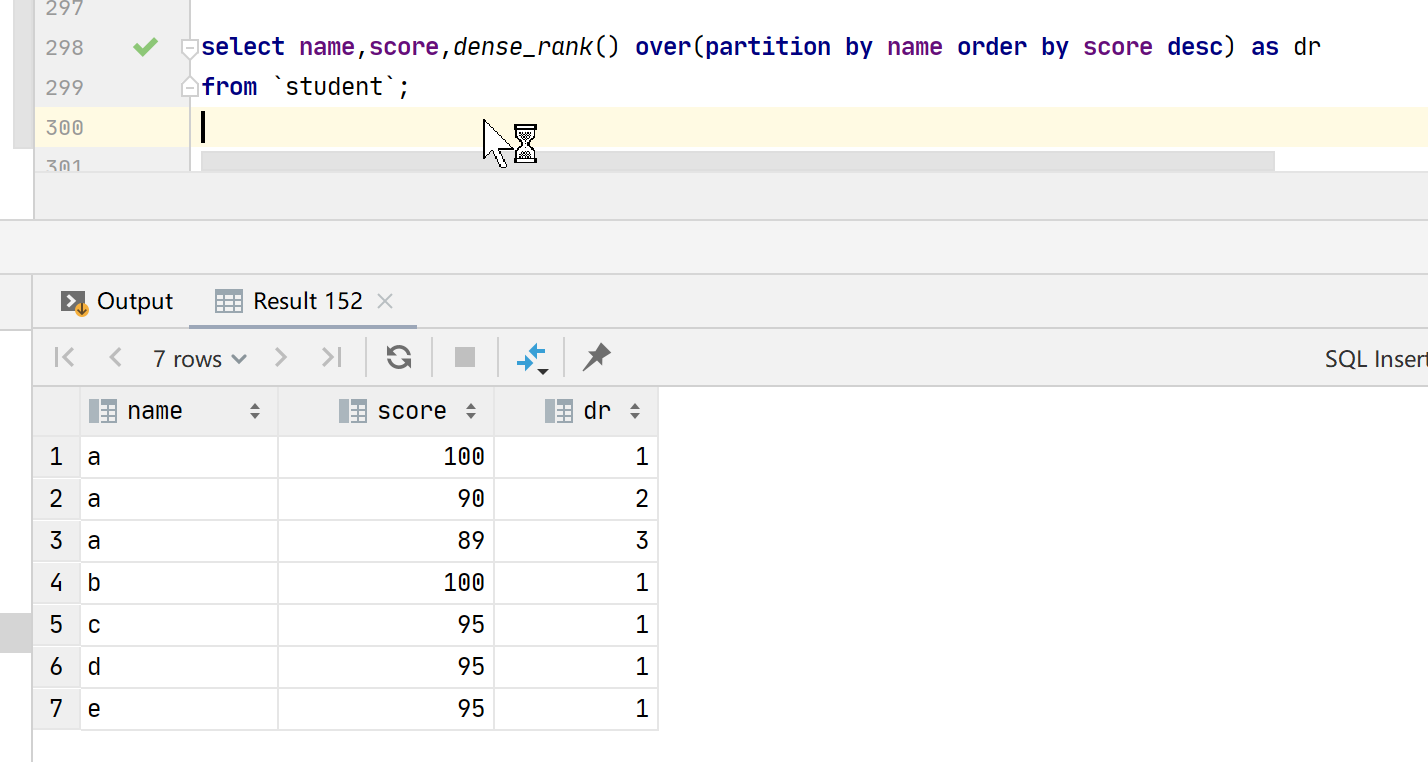Click the editor horizontal scrollbar
Screen dimensions: 1428x762
pyautogui.click(x=737, y=161)
